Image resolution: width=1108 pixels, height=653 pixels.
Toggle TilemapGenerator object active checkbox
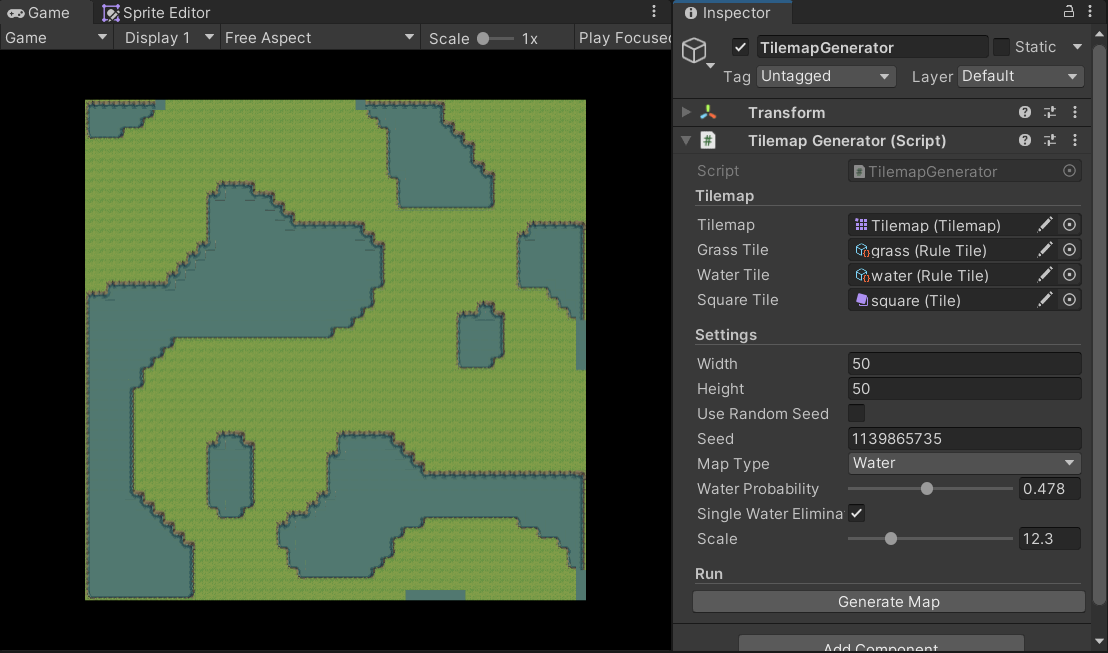740,47
